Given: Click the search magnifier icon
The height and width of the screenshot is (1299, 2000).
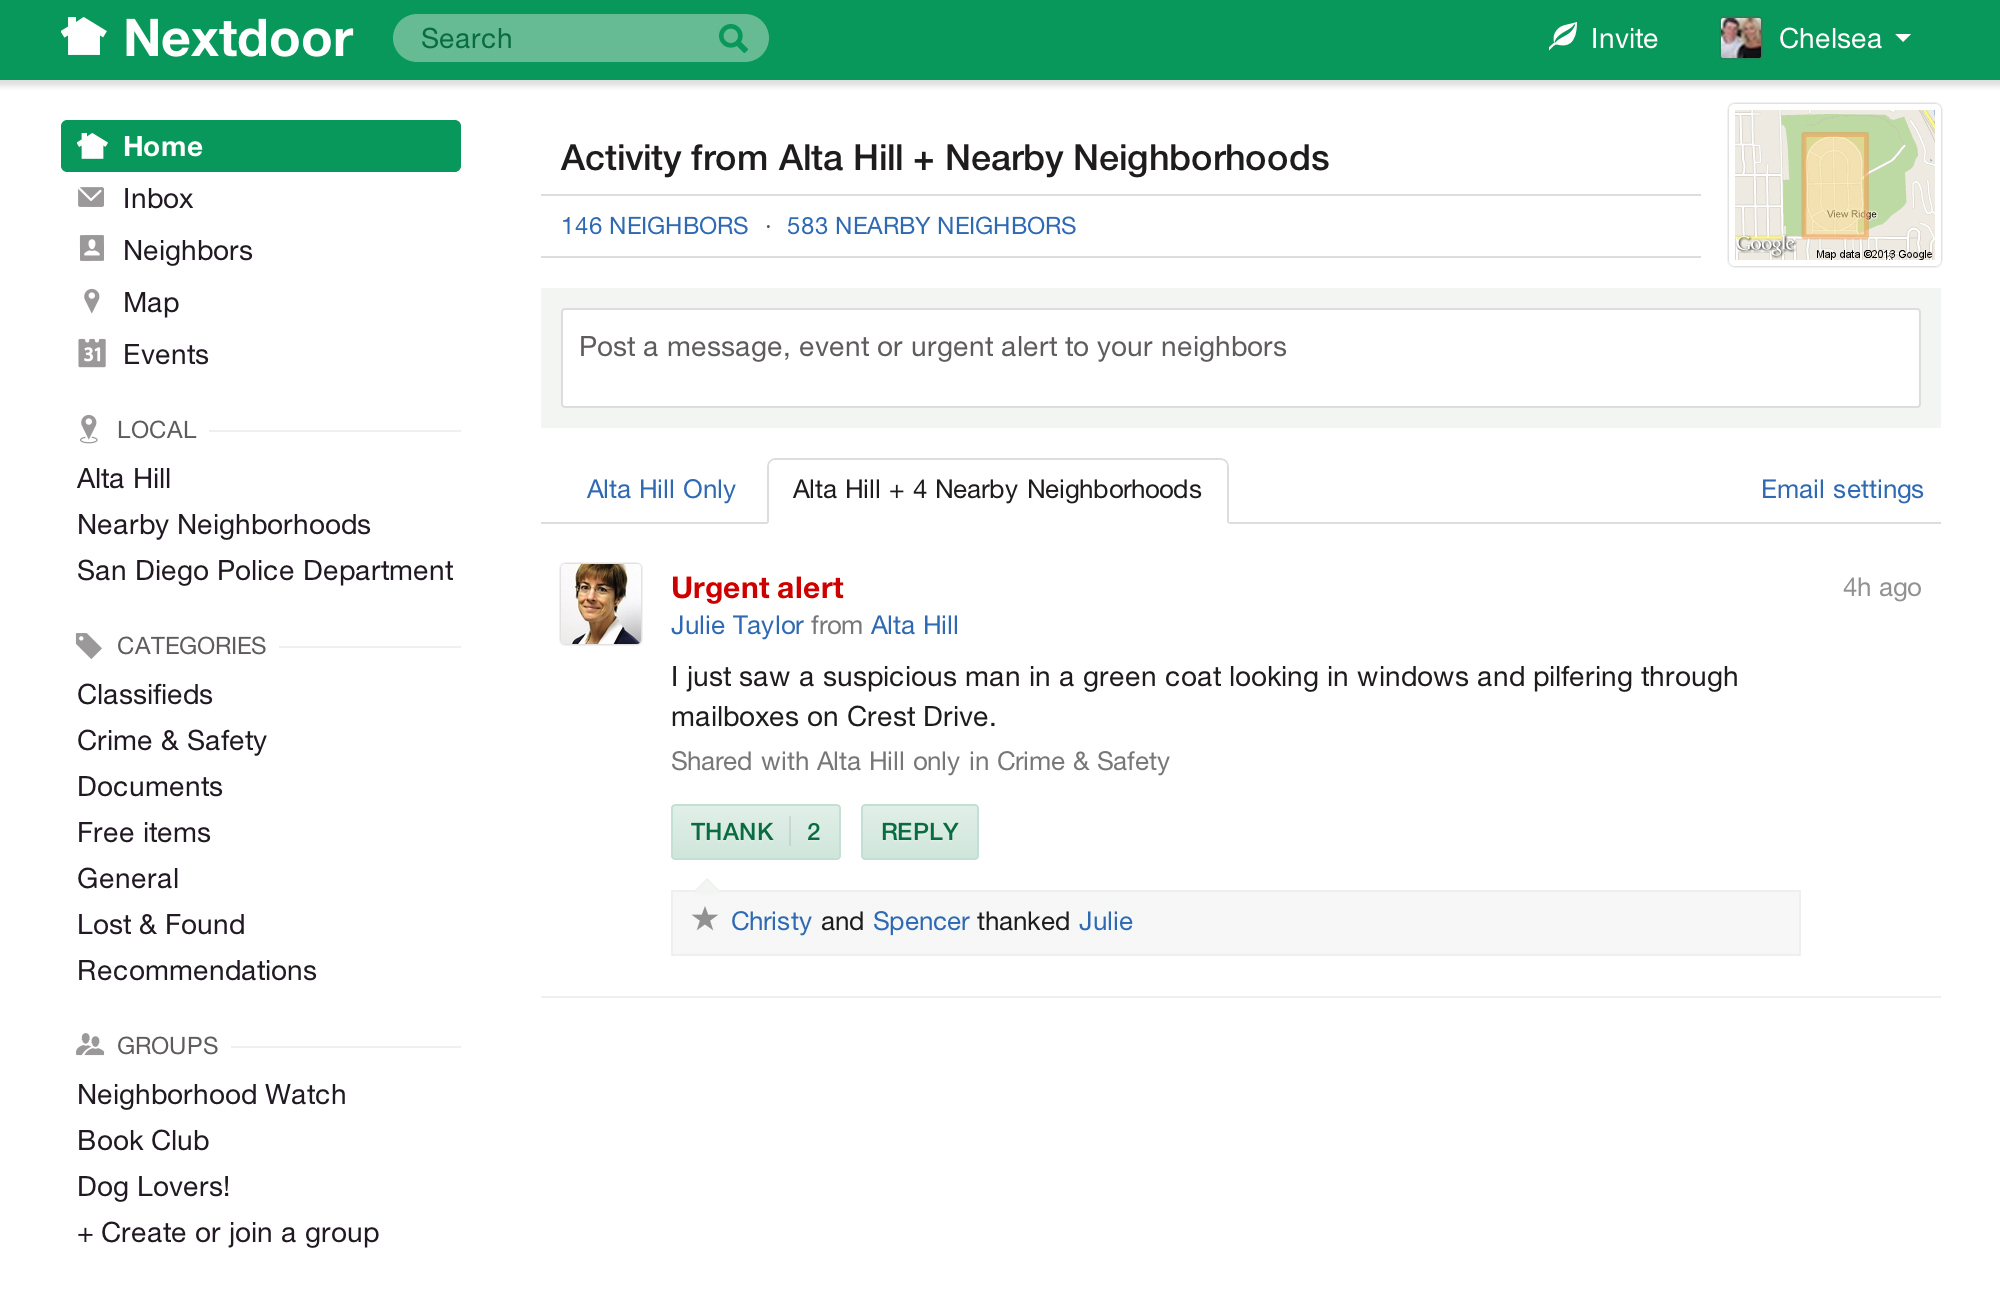Looking at the screenshot, I should (733, 38).
